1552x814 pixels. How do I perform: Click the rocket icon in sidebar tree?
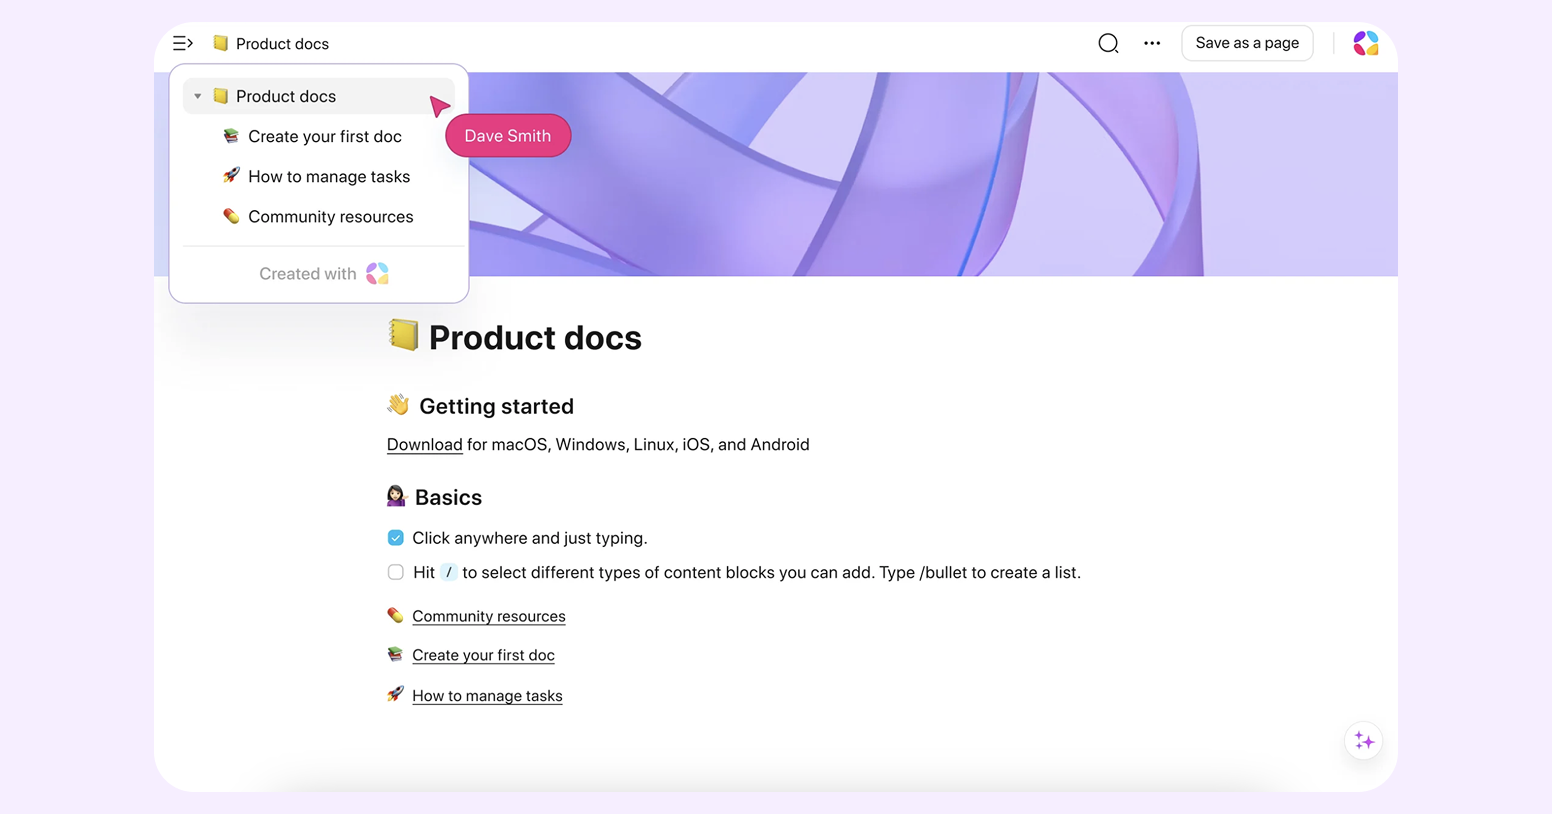pos(231,176)
